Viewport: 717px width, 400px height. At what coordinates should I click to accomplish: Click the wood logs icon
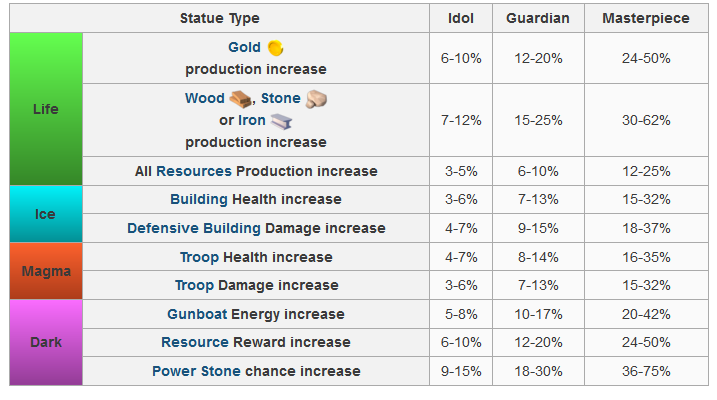(x=241, y=99)
